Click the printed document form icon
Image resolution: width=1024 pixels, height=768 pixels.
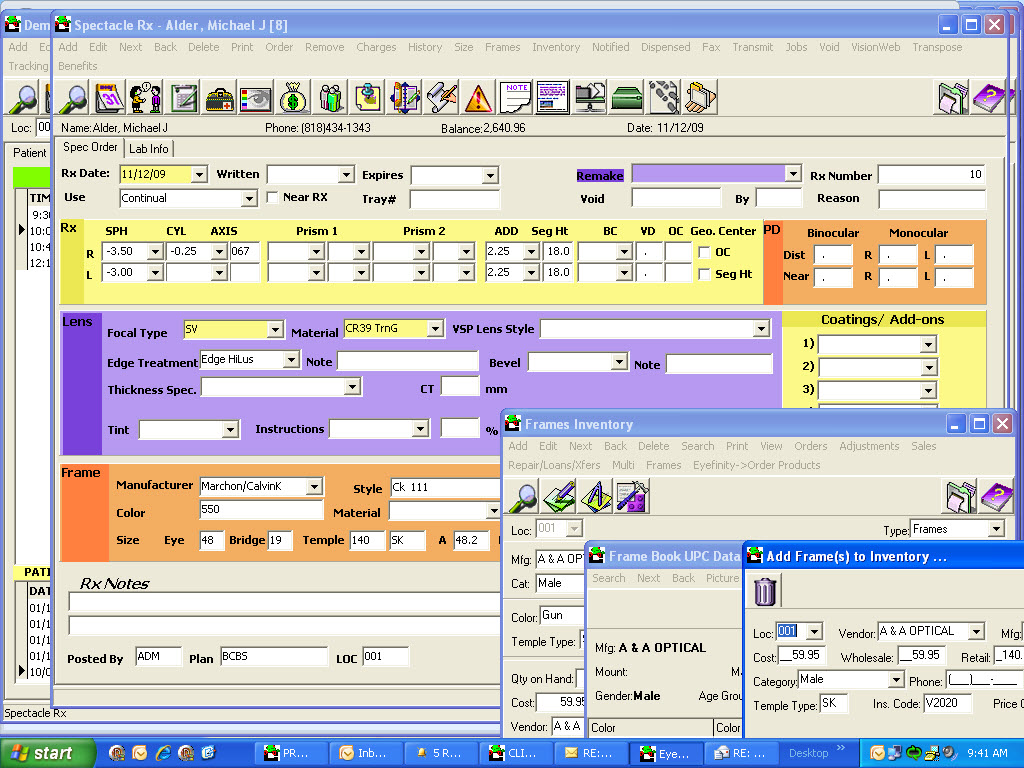(552, 98)
